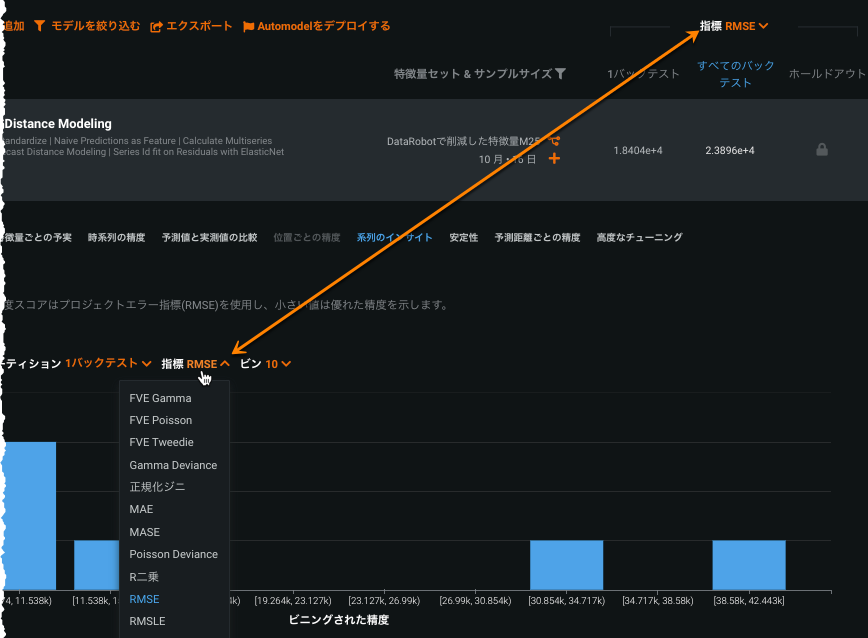Open the 高度なチューニング tab
Screen dimensions: 868x638
639,238
